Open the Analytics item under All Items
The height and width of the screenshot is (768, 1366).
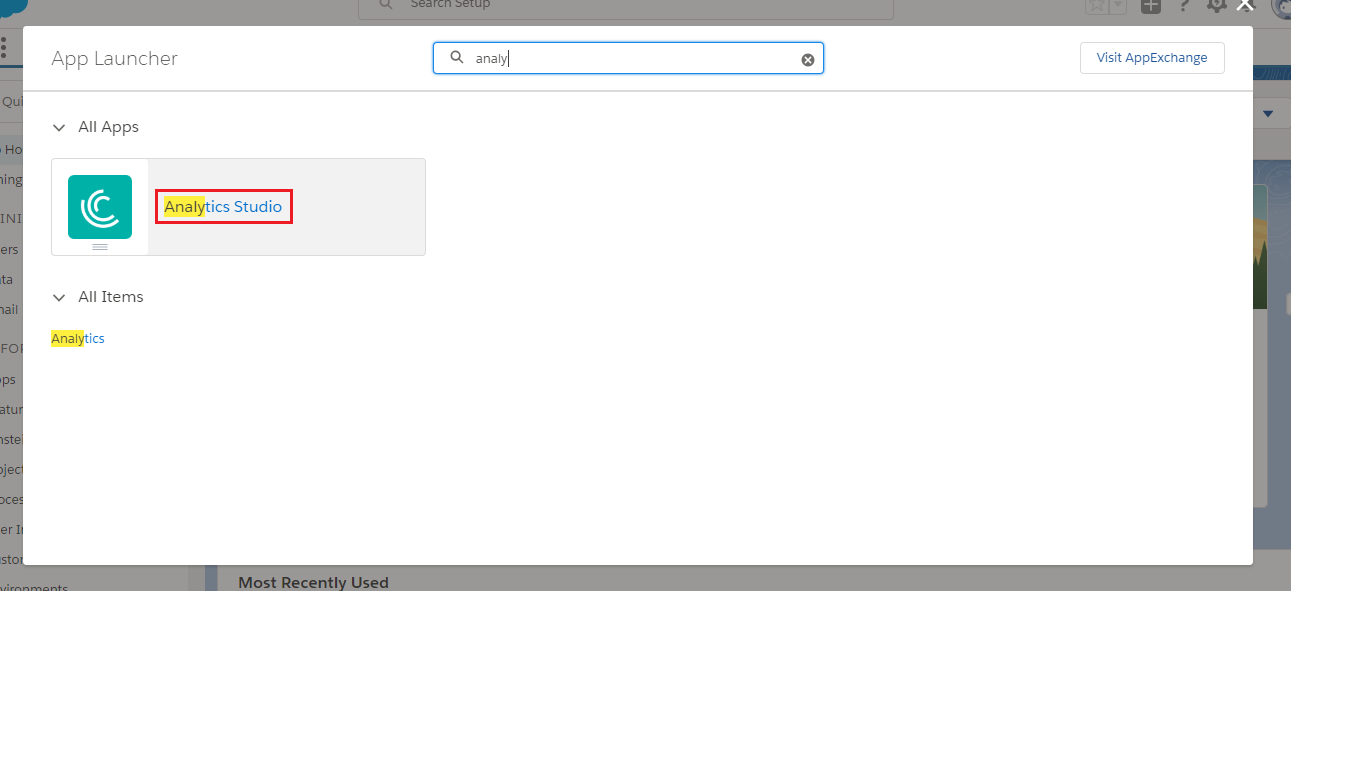click(x=78, y=339)
